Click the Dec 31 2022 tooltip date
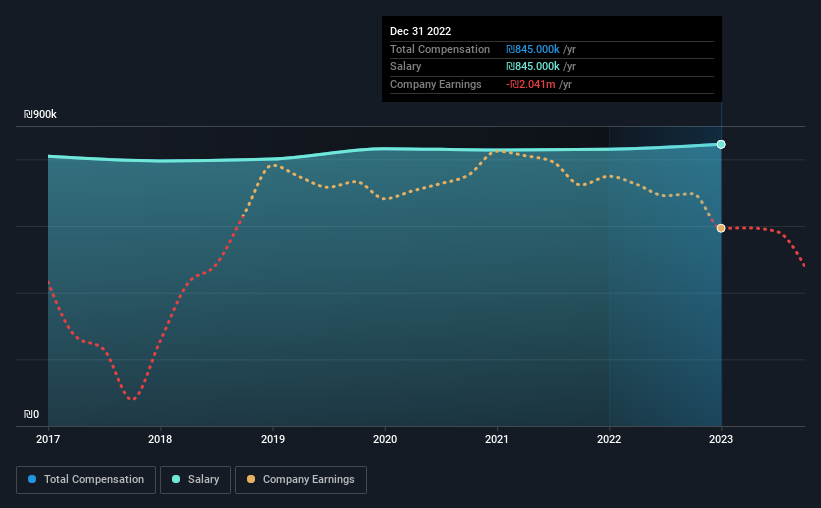Image resolution: width=821 pixels, height=508 pixels. tap(420, 31)
